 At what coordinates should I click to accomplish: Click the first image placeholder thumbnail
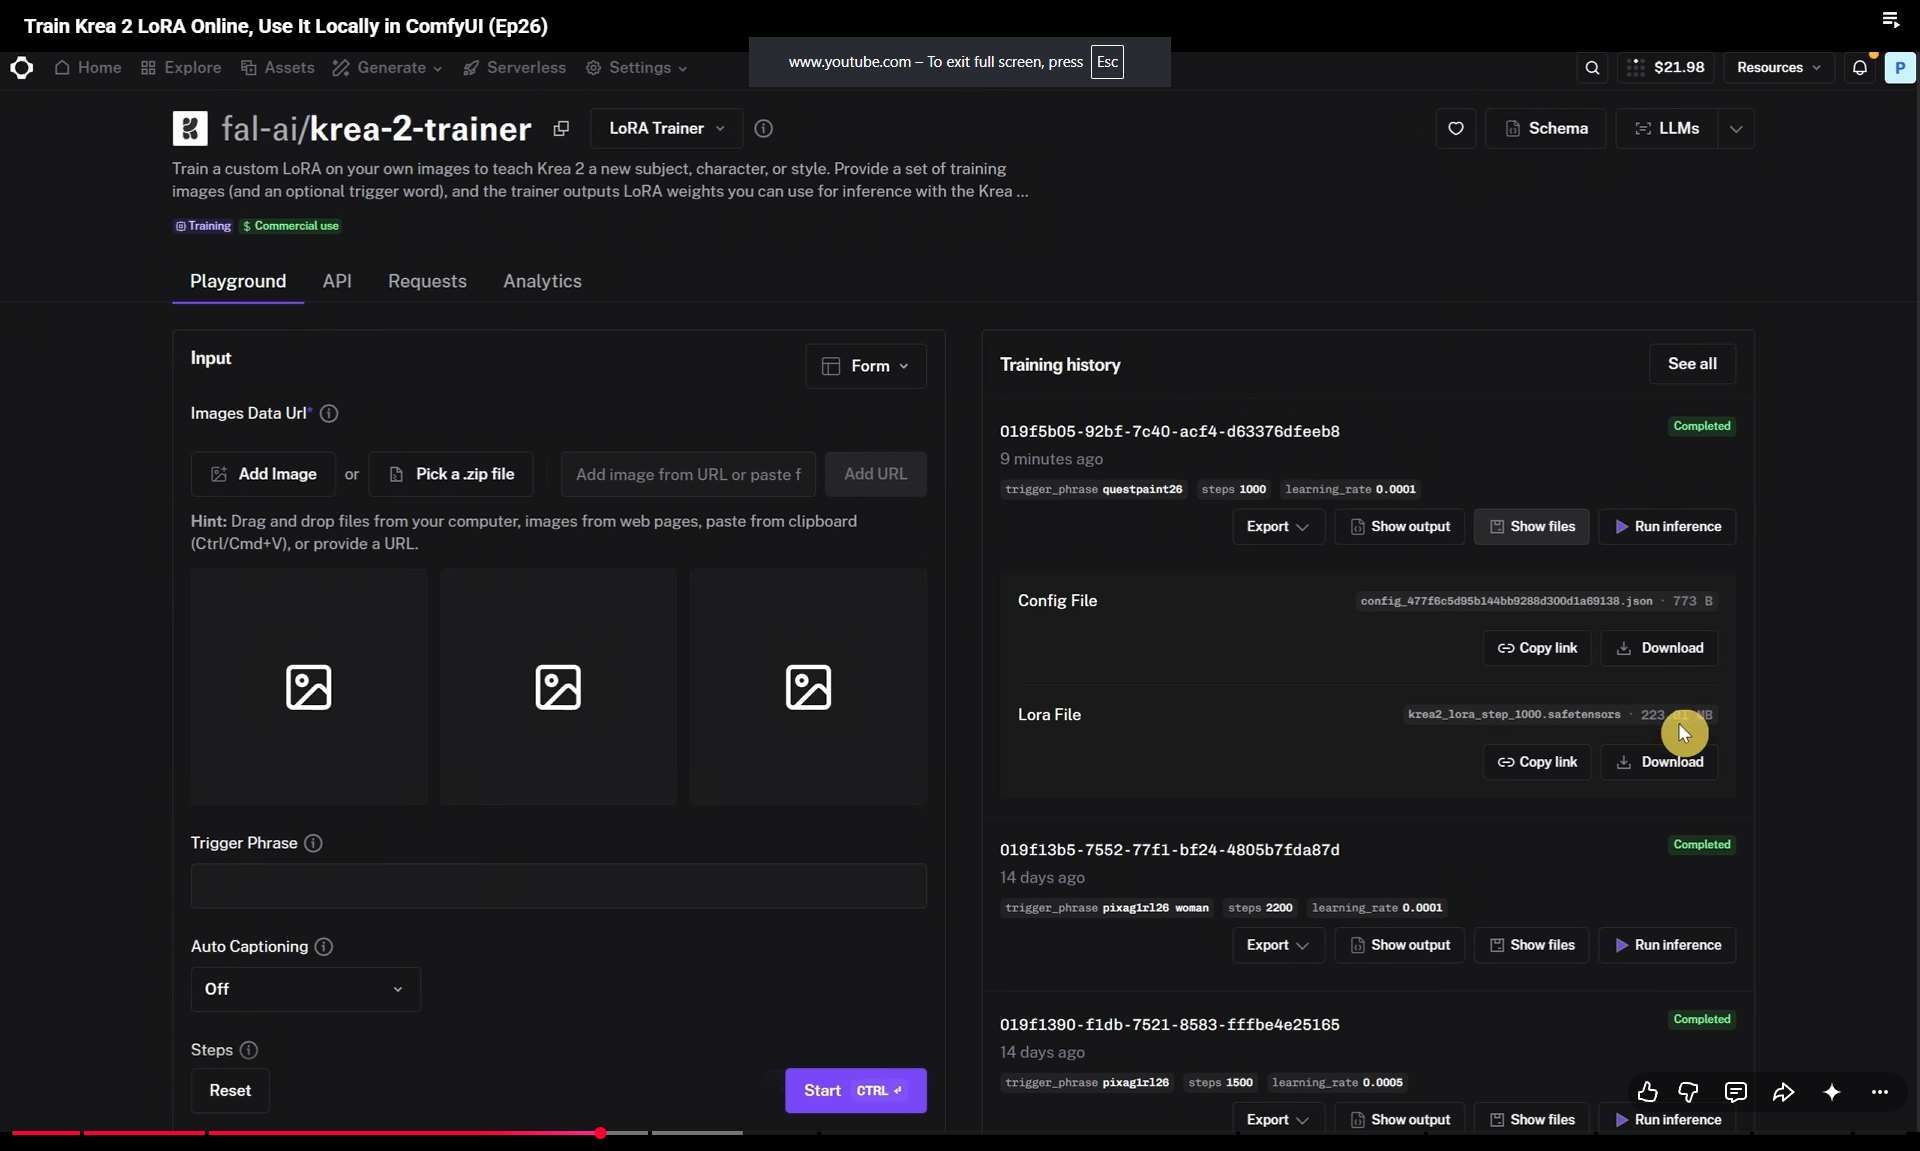point(308,687)
